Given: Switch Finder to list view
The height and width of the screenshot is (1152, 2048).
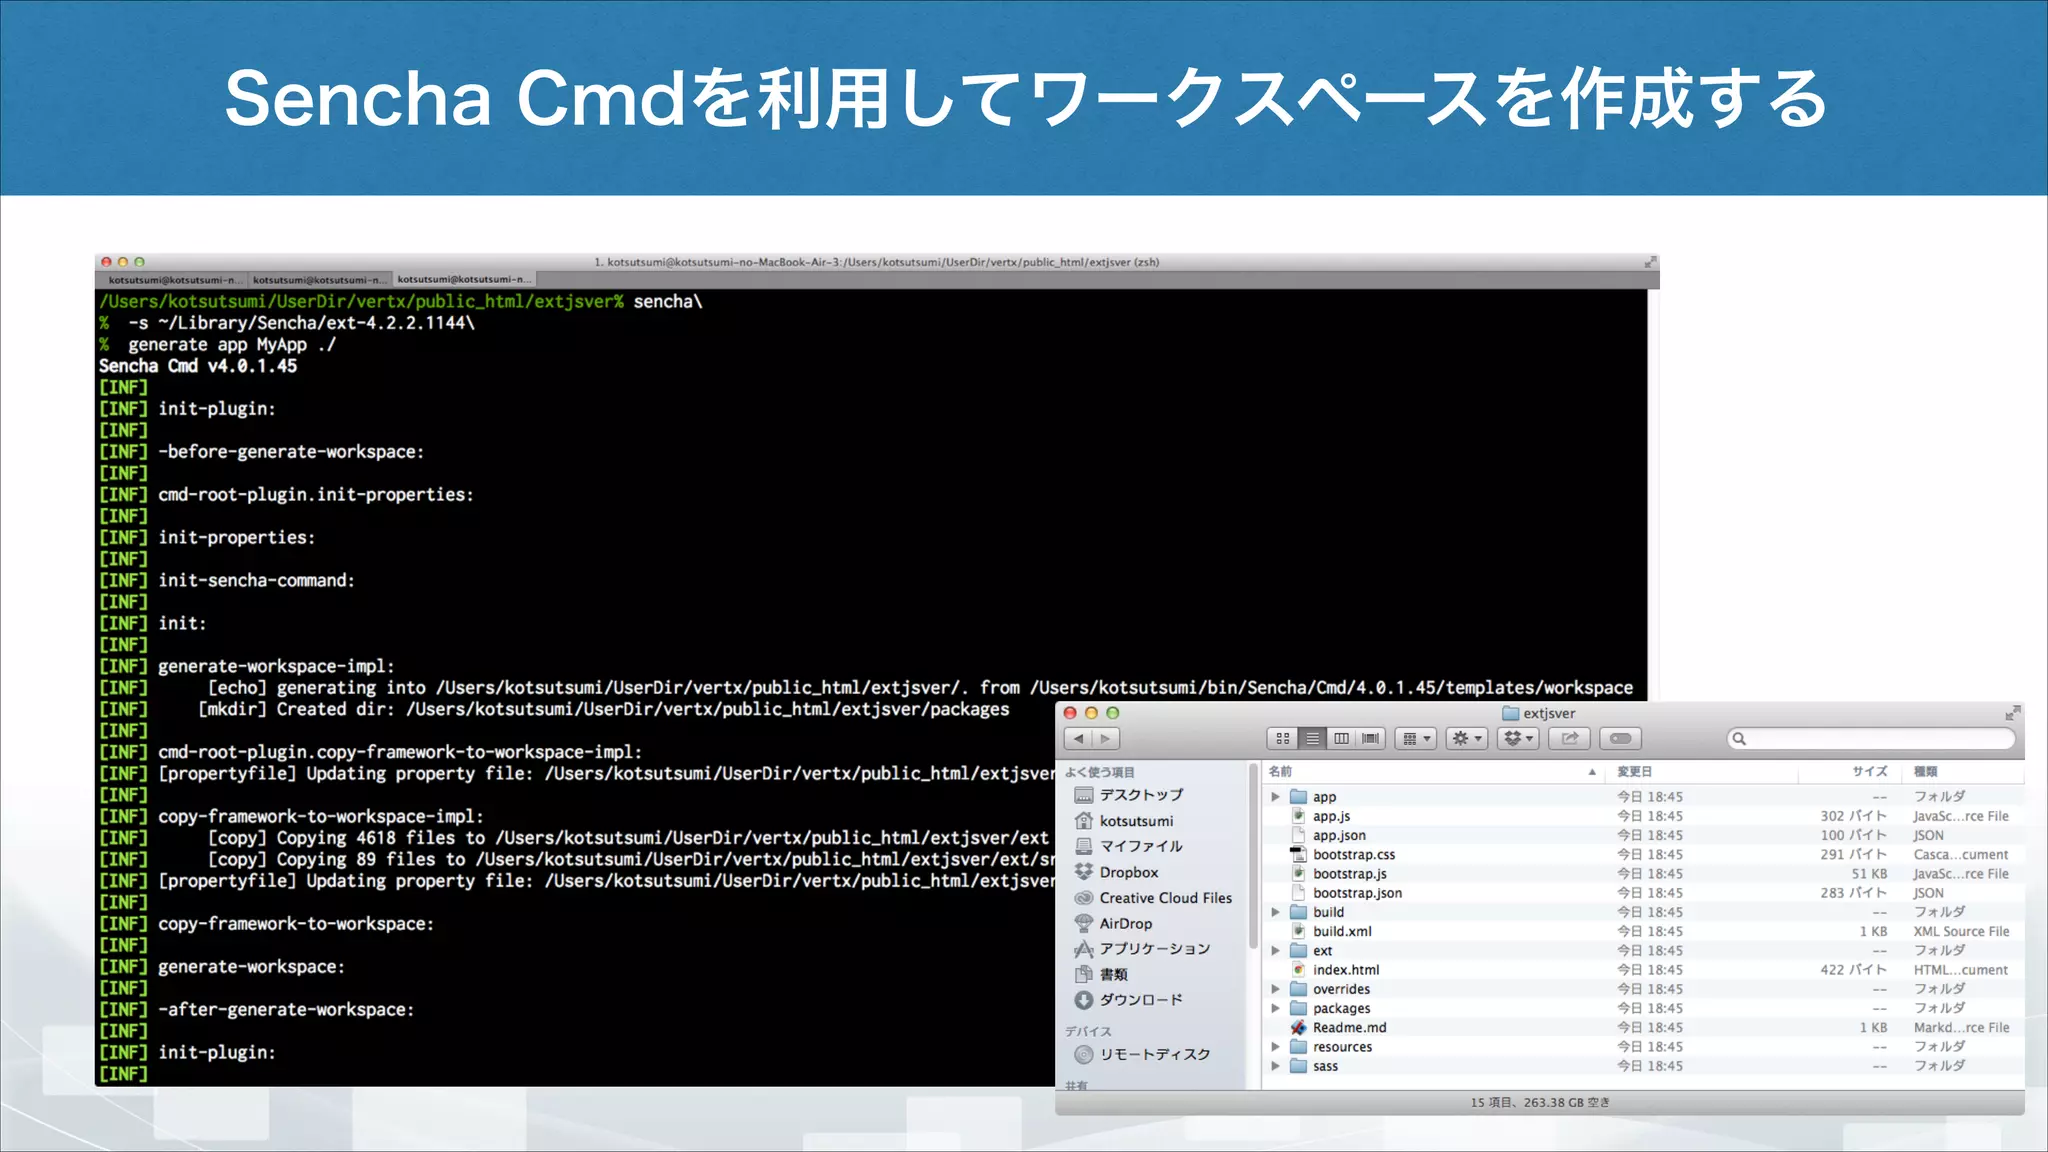Looking at the screenshot, I should pyautogui.click(x=1312, y=739).
